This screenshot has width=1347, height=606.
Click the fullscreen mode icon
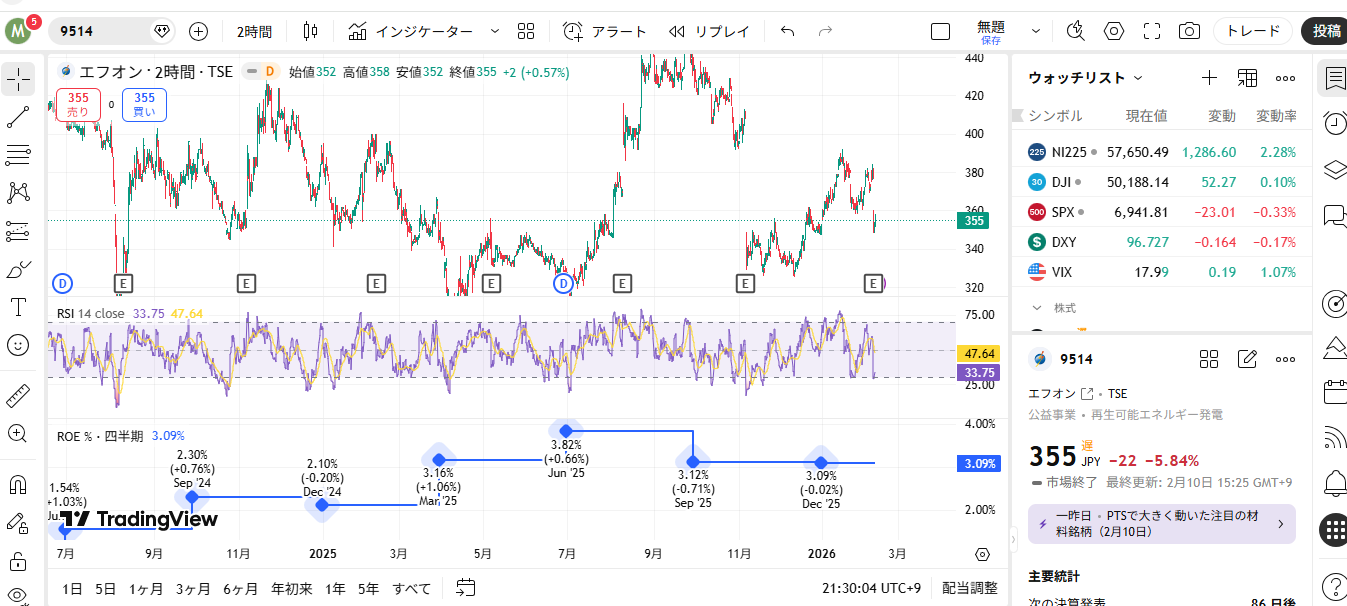pyautogui.click(x=1151, y=31)
